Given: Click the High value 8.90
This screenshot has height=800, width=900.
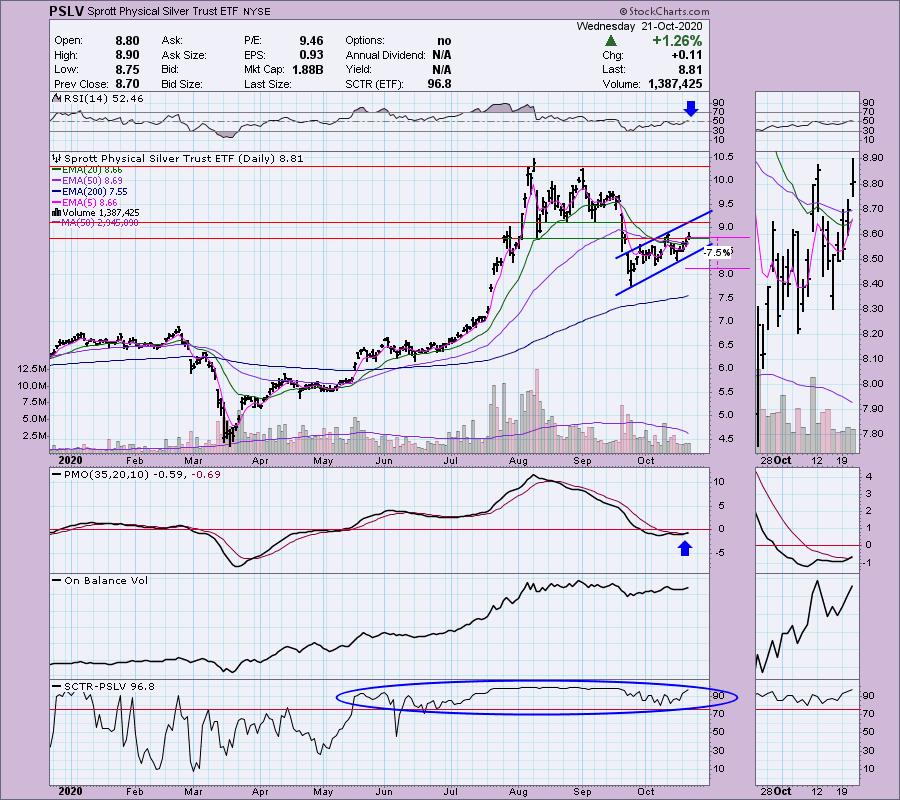Looking at the screenshot, I should [x=127, y=55].
